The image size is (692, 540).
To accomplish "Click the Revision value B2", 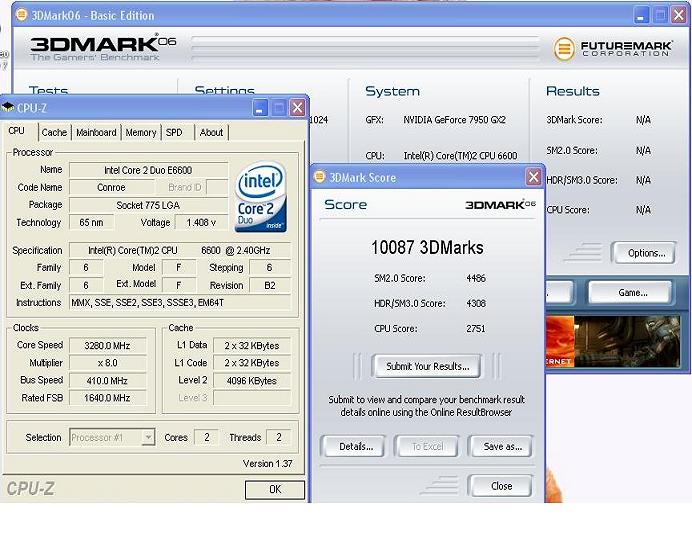I will point(270,285).
